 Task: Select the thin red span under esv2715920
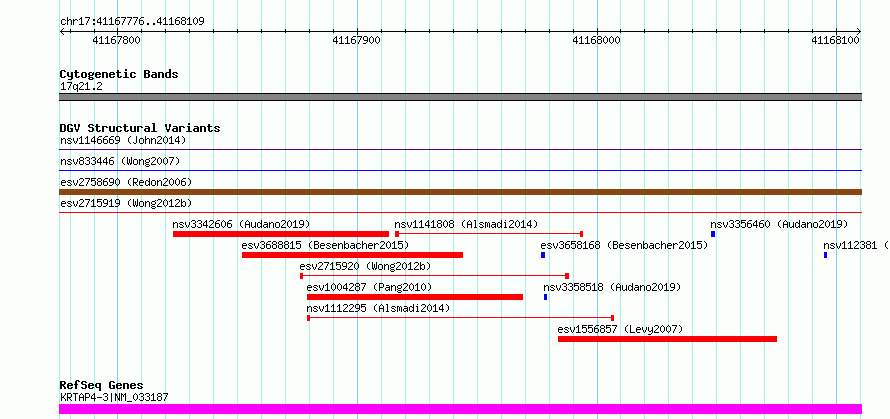point(435,276)
